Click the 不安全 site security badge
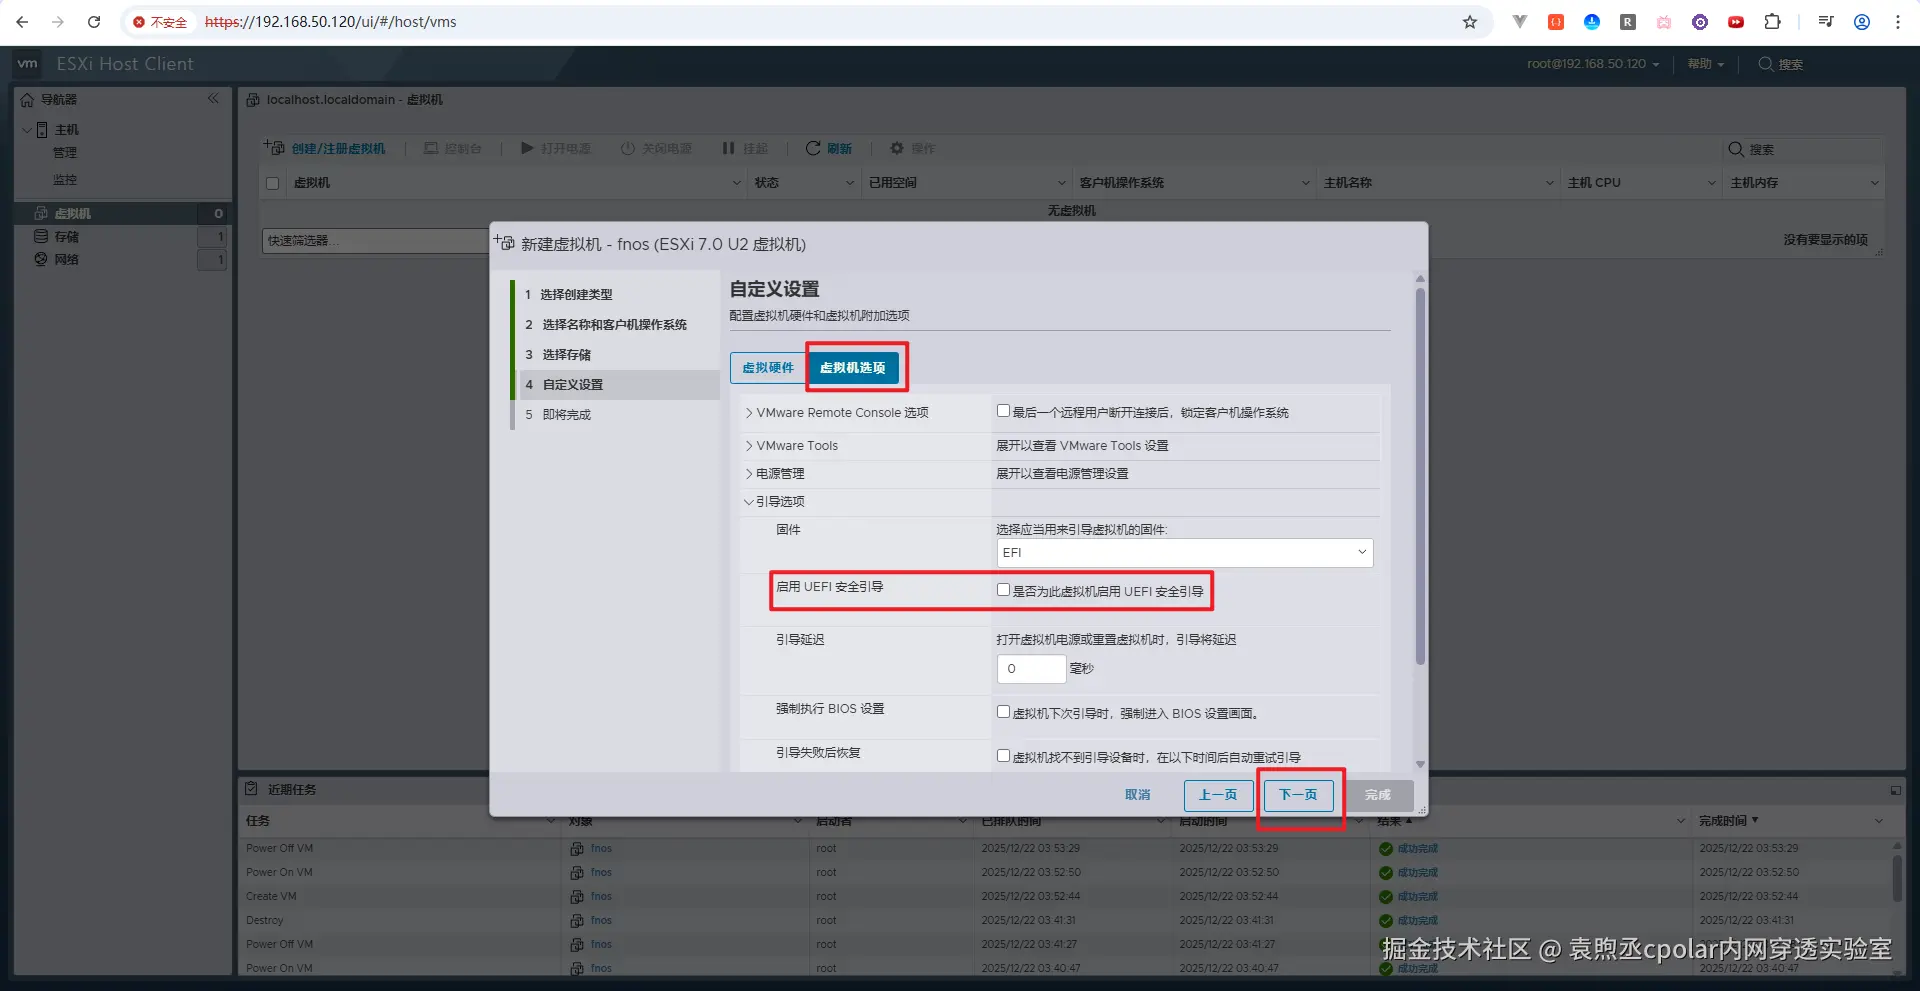1920x991 pixels. pos(160,22)
